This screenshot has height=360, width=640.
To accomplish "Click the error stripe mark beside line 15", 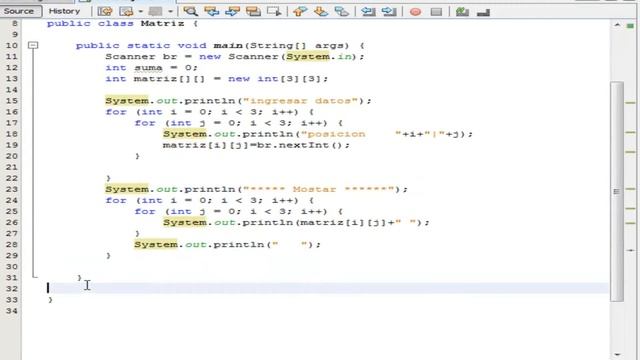I will click(631, 102).
